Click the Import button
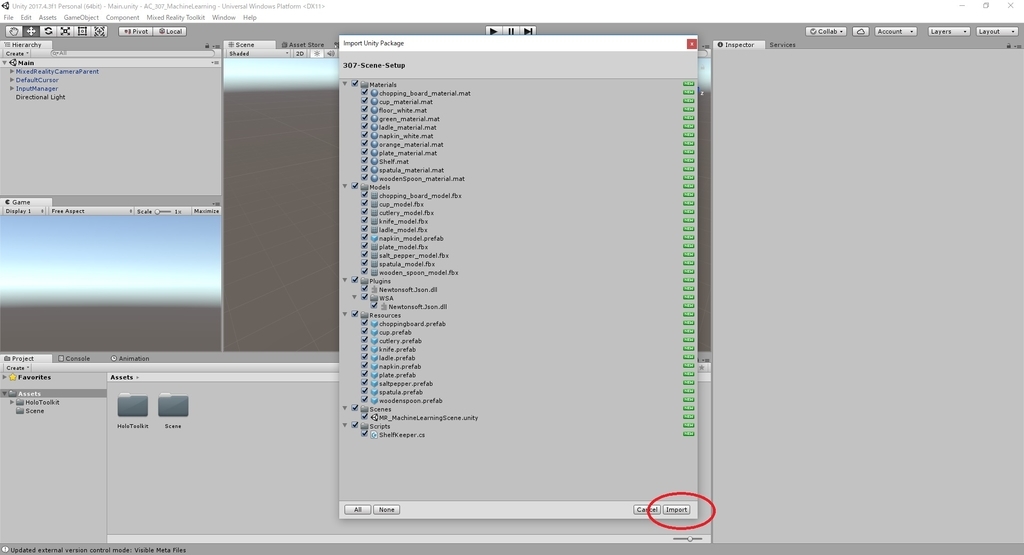The image size is (1024, 555). click(x=676, y=509)
